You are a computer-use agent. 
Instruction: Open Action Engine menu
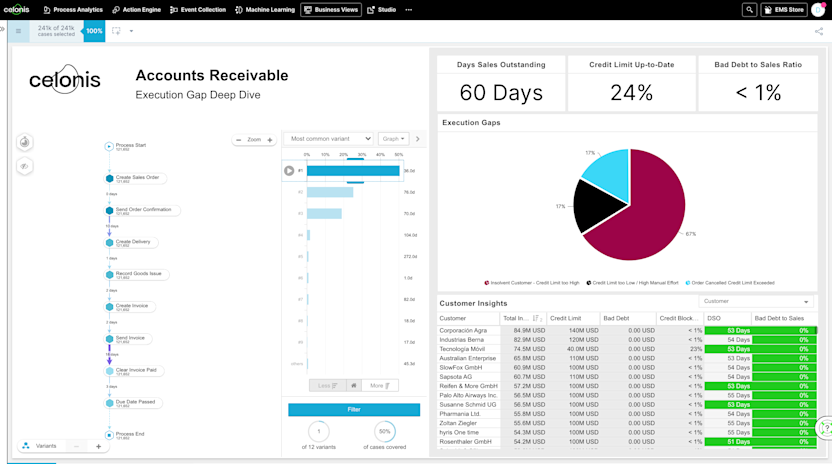coord(136,10)
